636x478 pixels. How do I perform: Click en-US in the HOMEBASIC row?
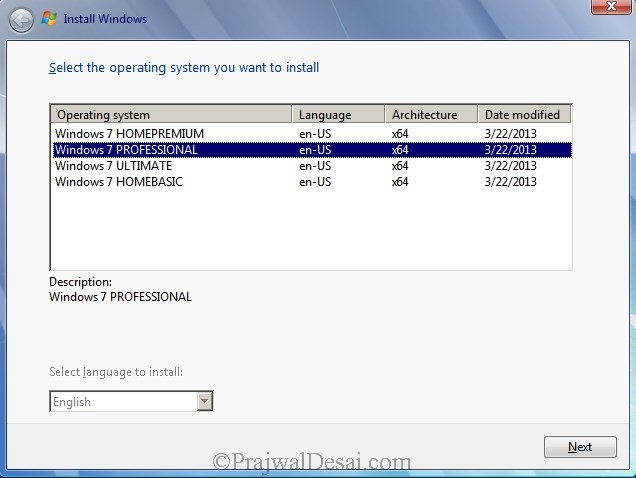(315, 182)
